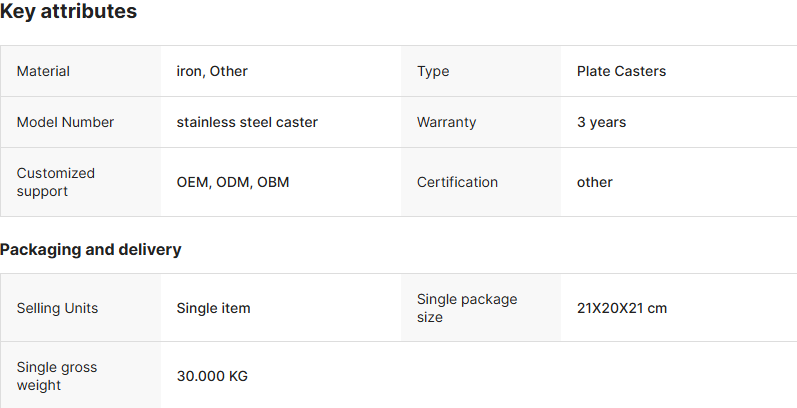Select the Single package size label
The height and width of the screenshot is (408, 797).
click(467, 308)
